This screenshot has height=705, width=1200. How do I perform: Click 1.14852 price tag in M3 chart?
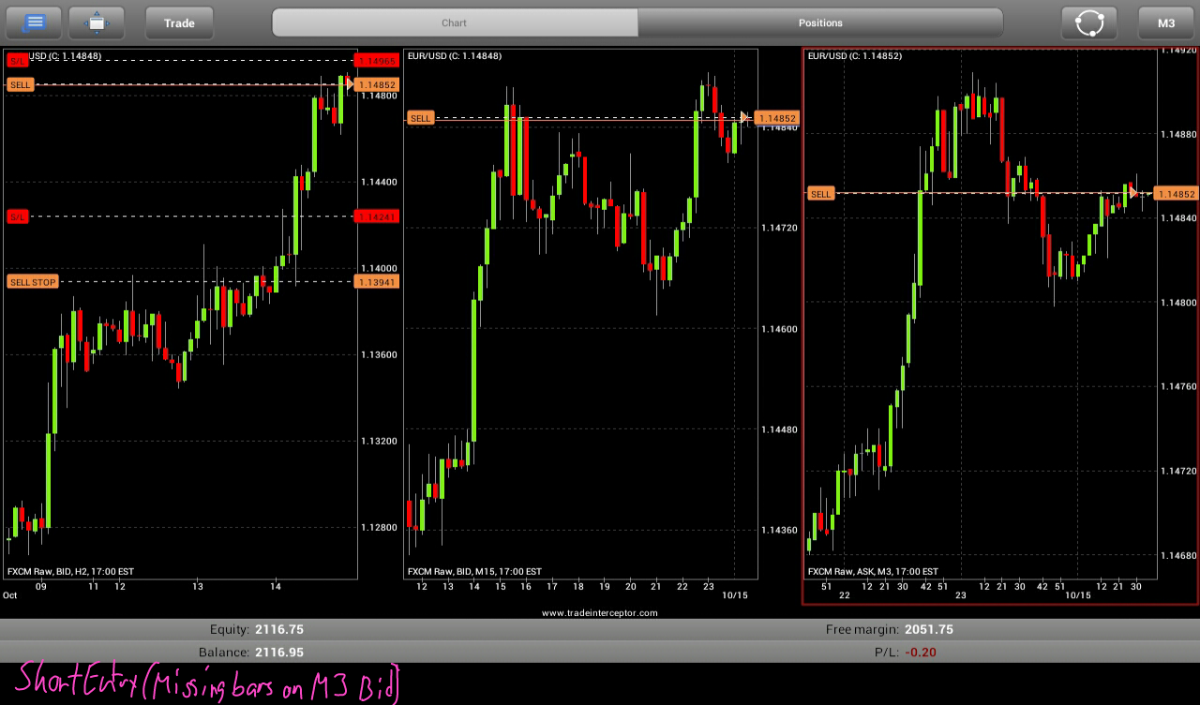pos(1175,193)
